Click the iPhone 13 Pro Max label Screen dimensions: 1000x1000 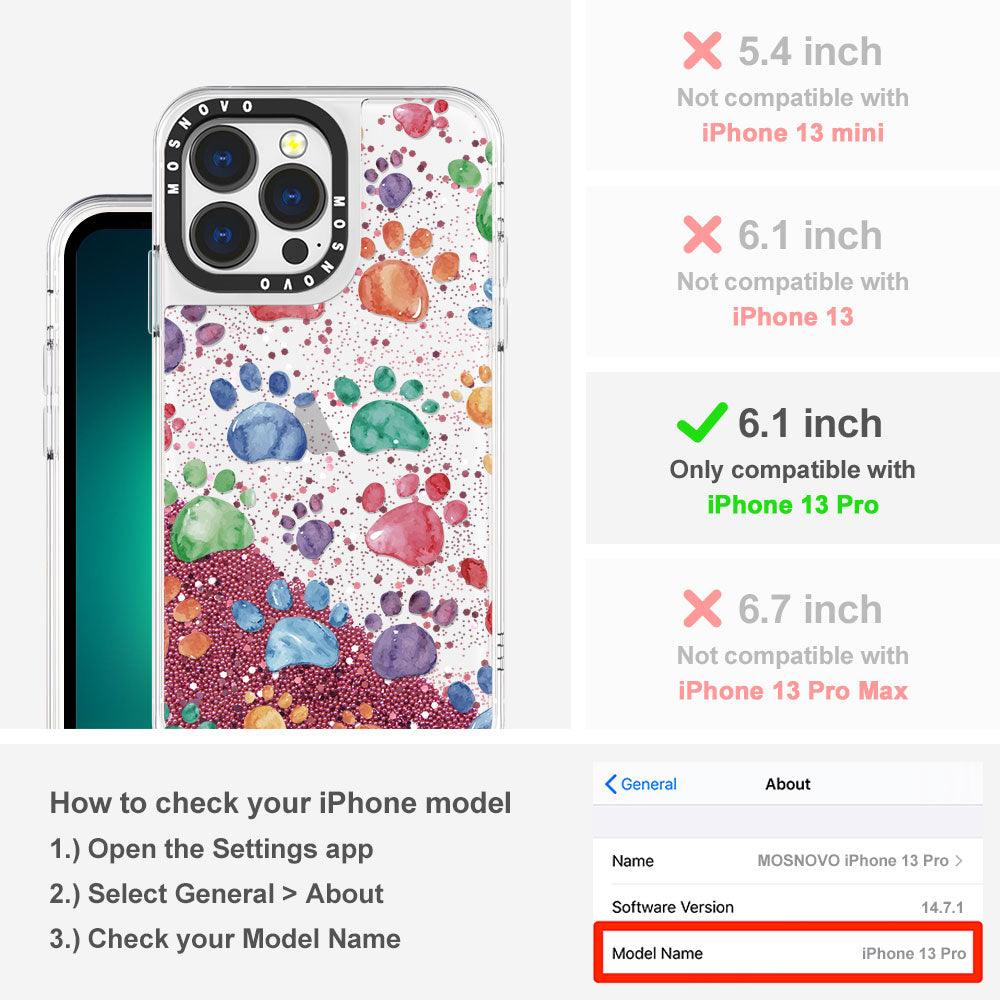pyautogui.click(x=793, y=691)
